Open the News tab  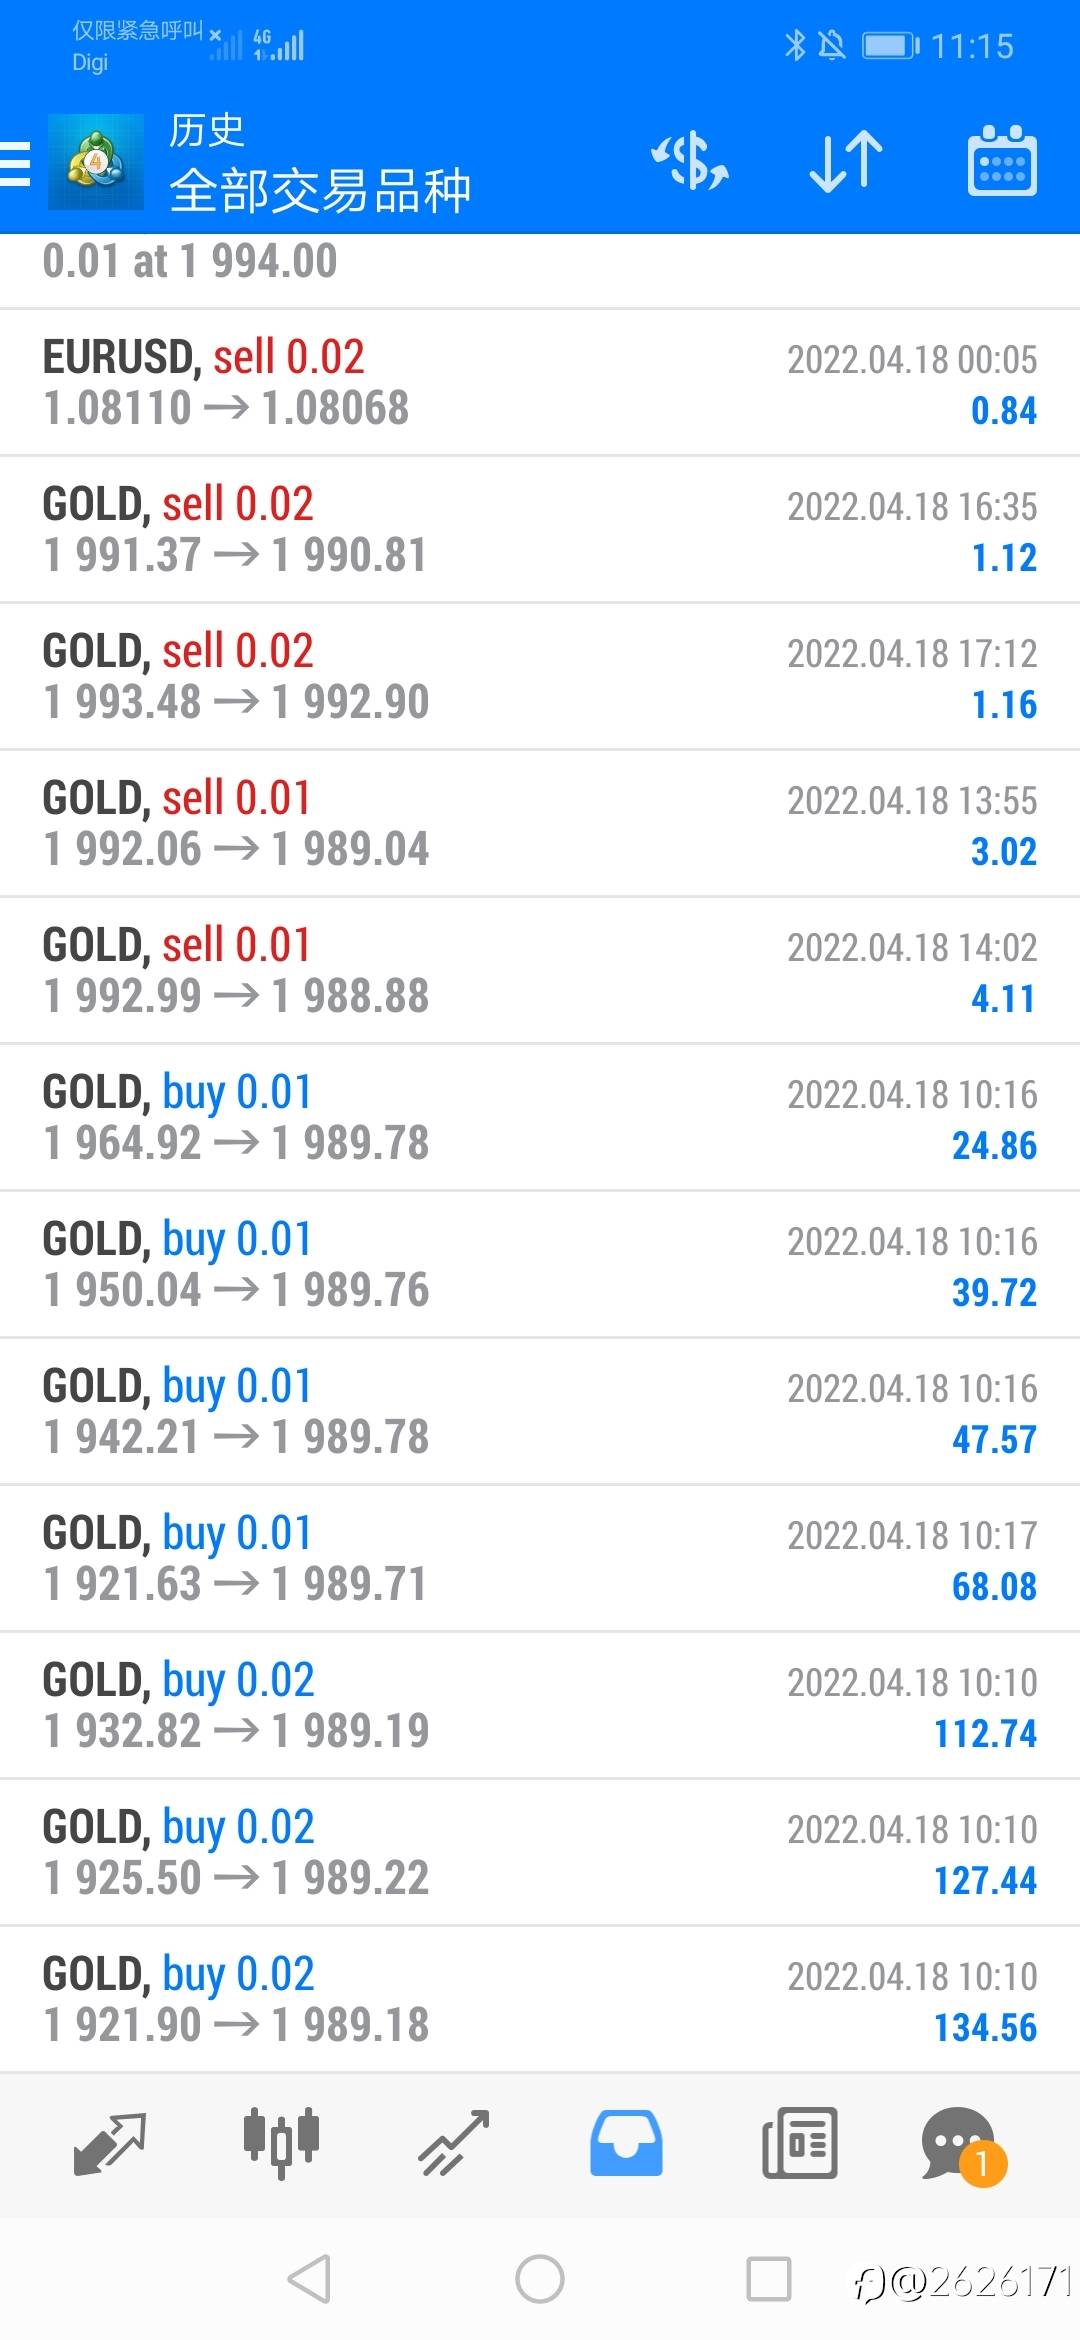point(799,2143)
